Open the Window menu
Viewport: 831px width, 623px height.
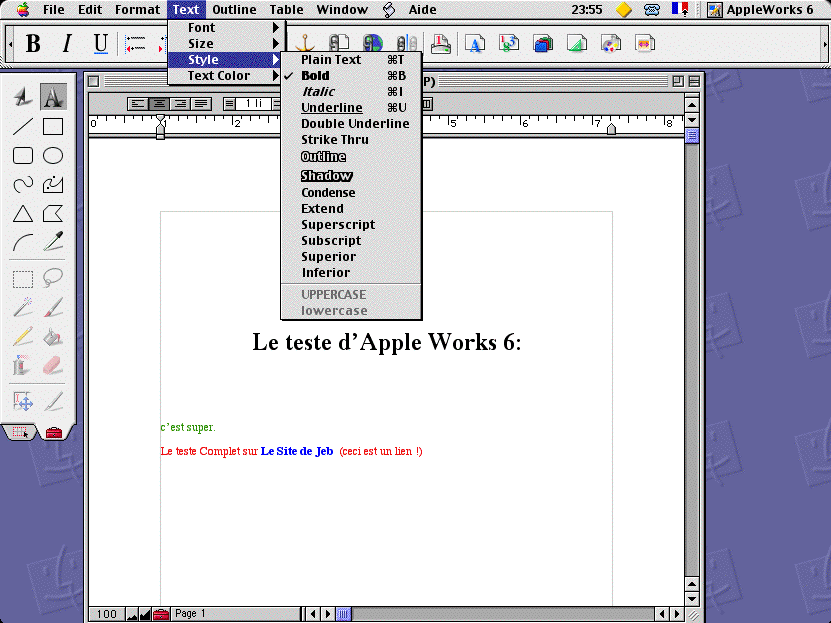pos(342,10)
